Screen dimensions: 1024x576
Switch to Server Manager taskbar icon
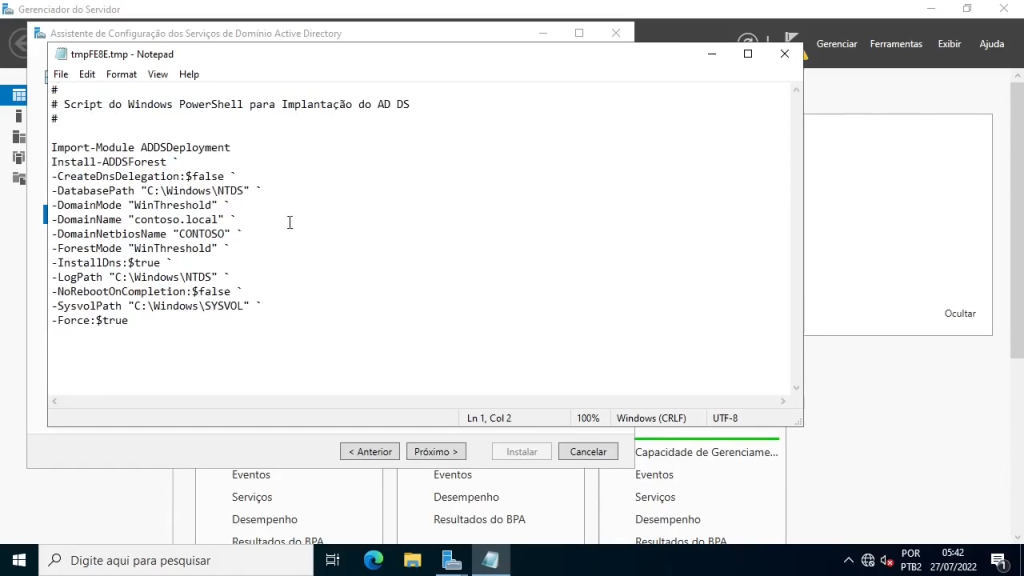pyautogui.click(x=451, y=560)
